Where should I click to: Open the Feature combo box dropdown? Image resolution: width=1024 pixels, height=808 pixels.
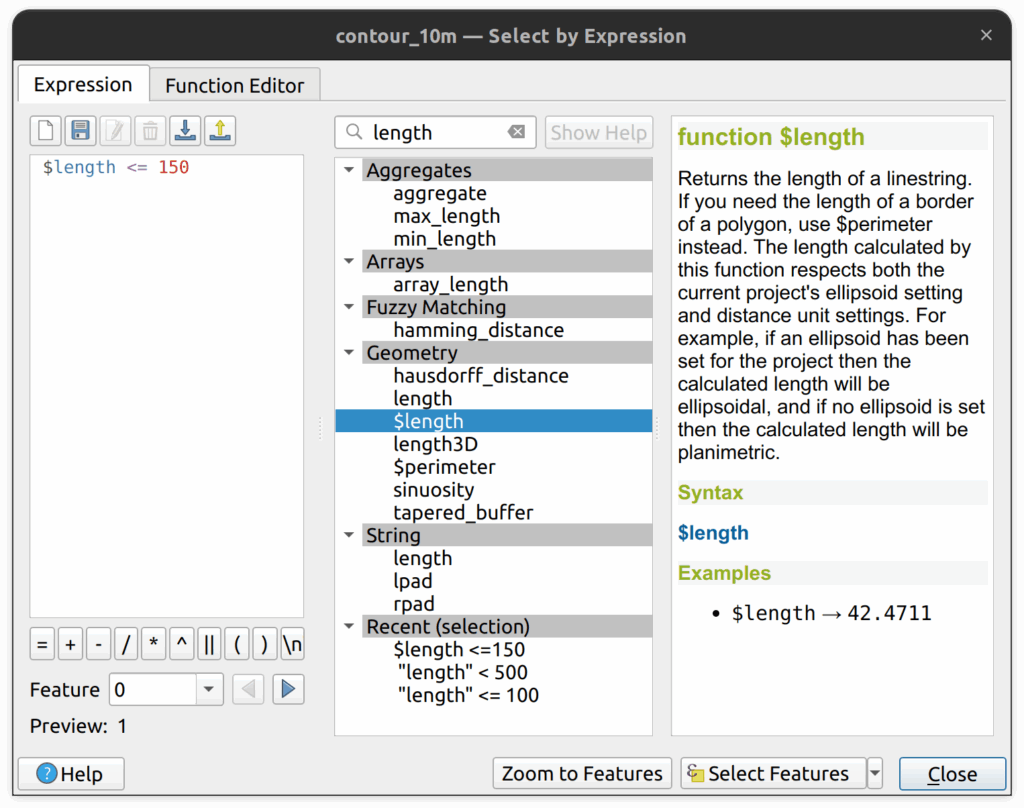[209, 689]
